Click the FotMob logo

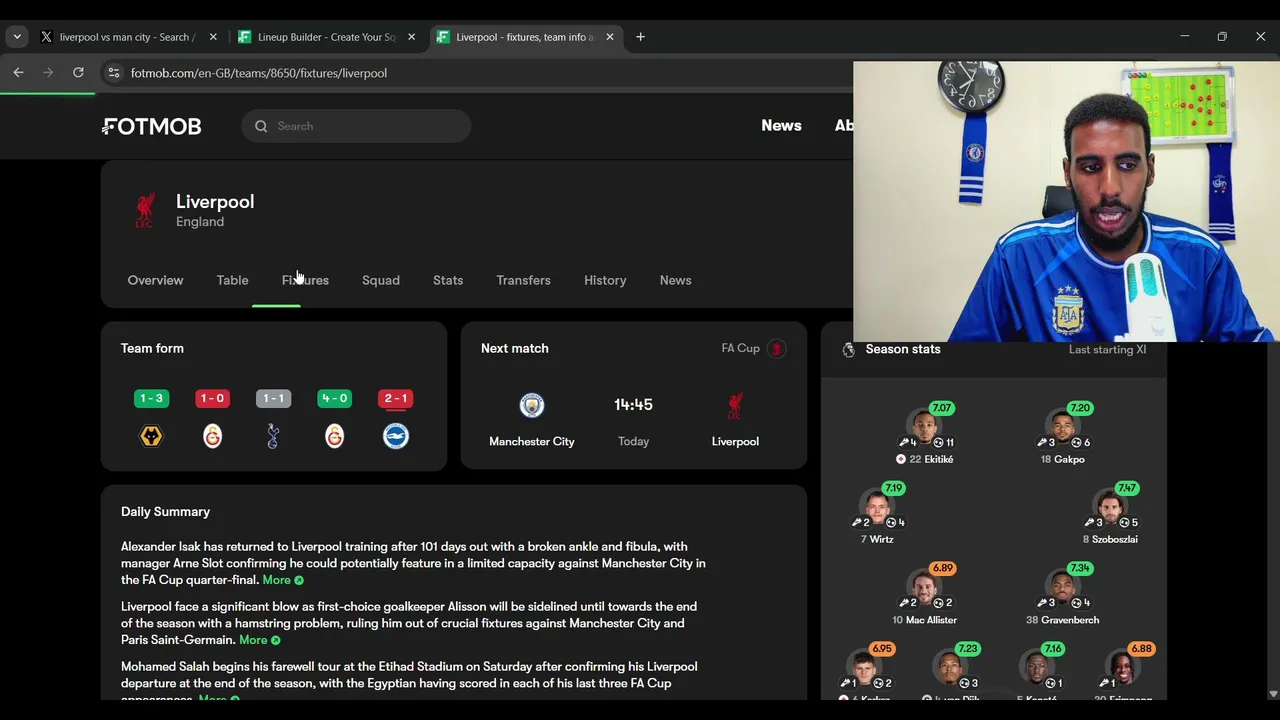(x=152, y=126)
